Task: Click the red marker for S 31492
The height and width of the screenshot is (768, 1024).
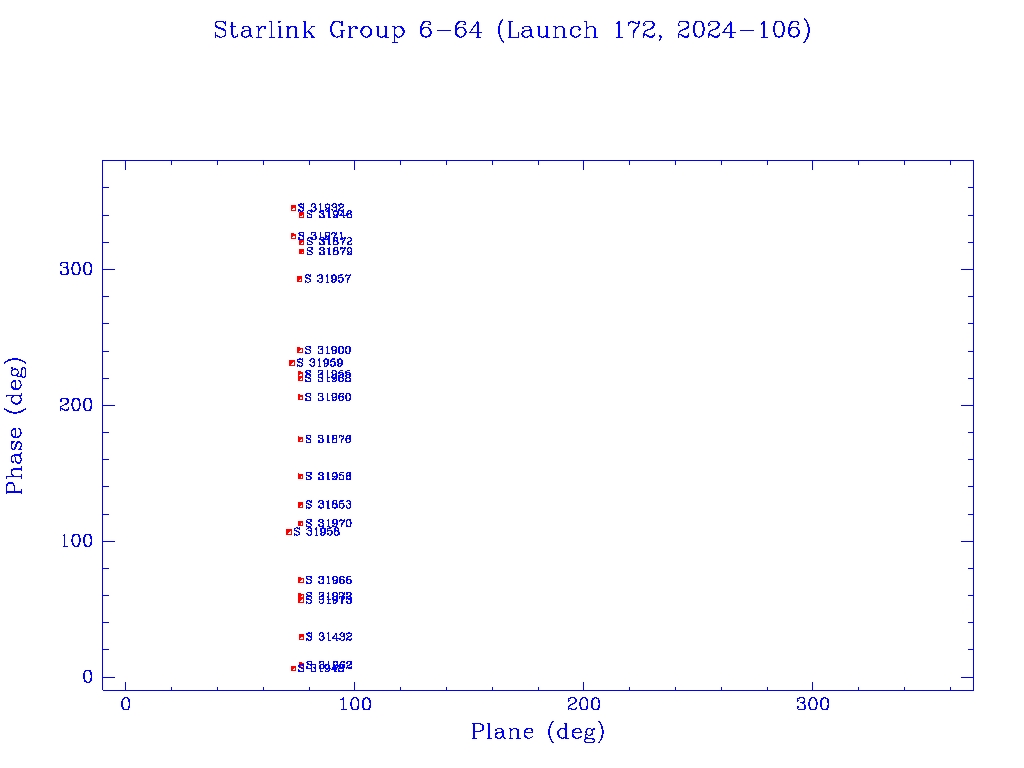Action: point(301,637)
